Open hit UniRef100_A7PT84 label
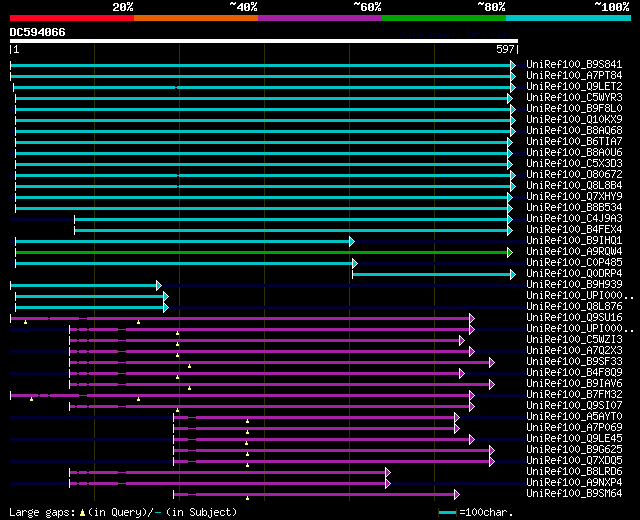640x520 pixels. [574, 76]
